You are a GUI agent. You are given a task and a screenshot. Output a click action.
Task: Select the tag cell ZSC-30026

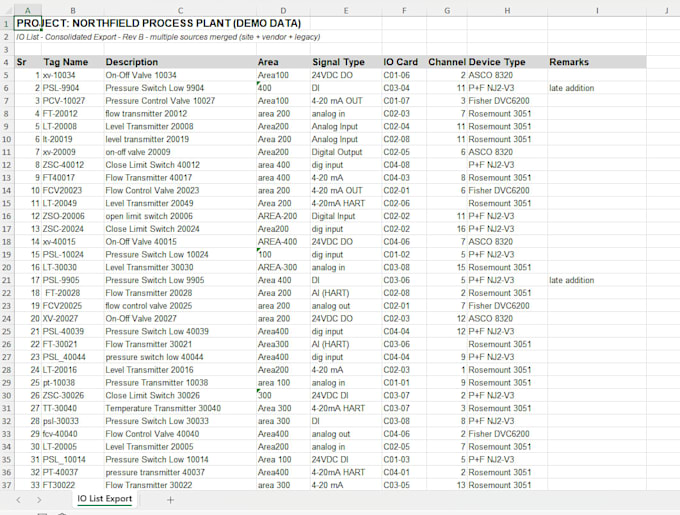point(73,395)
